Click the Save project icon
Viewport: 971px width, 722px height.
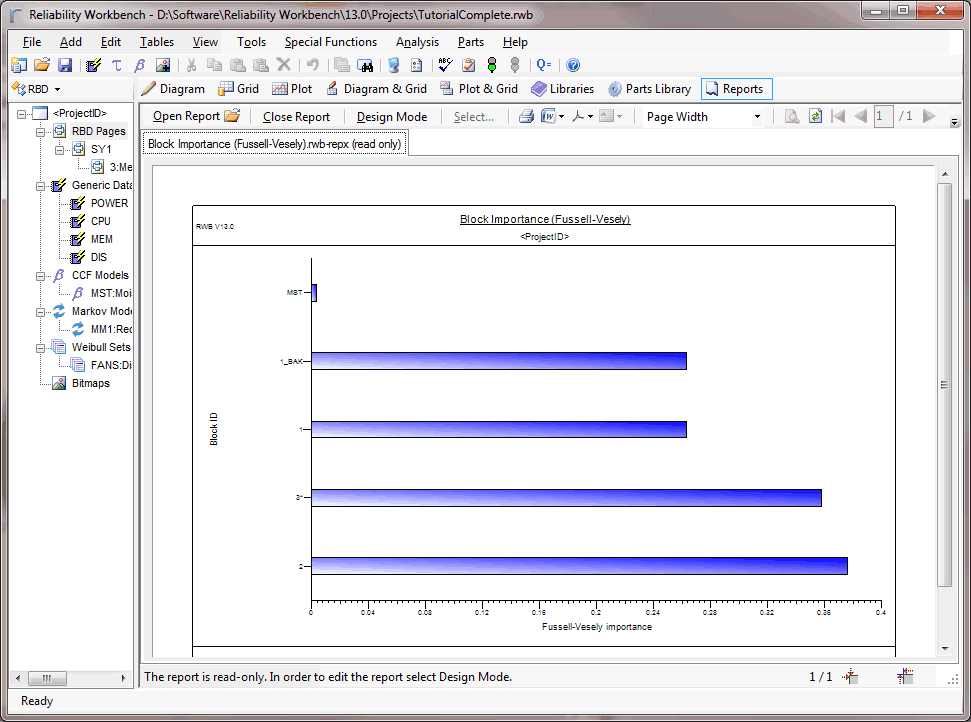tap(65, 65)
